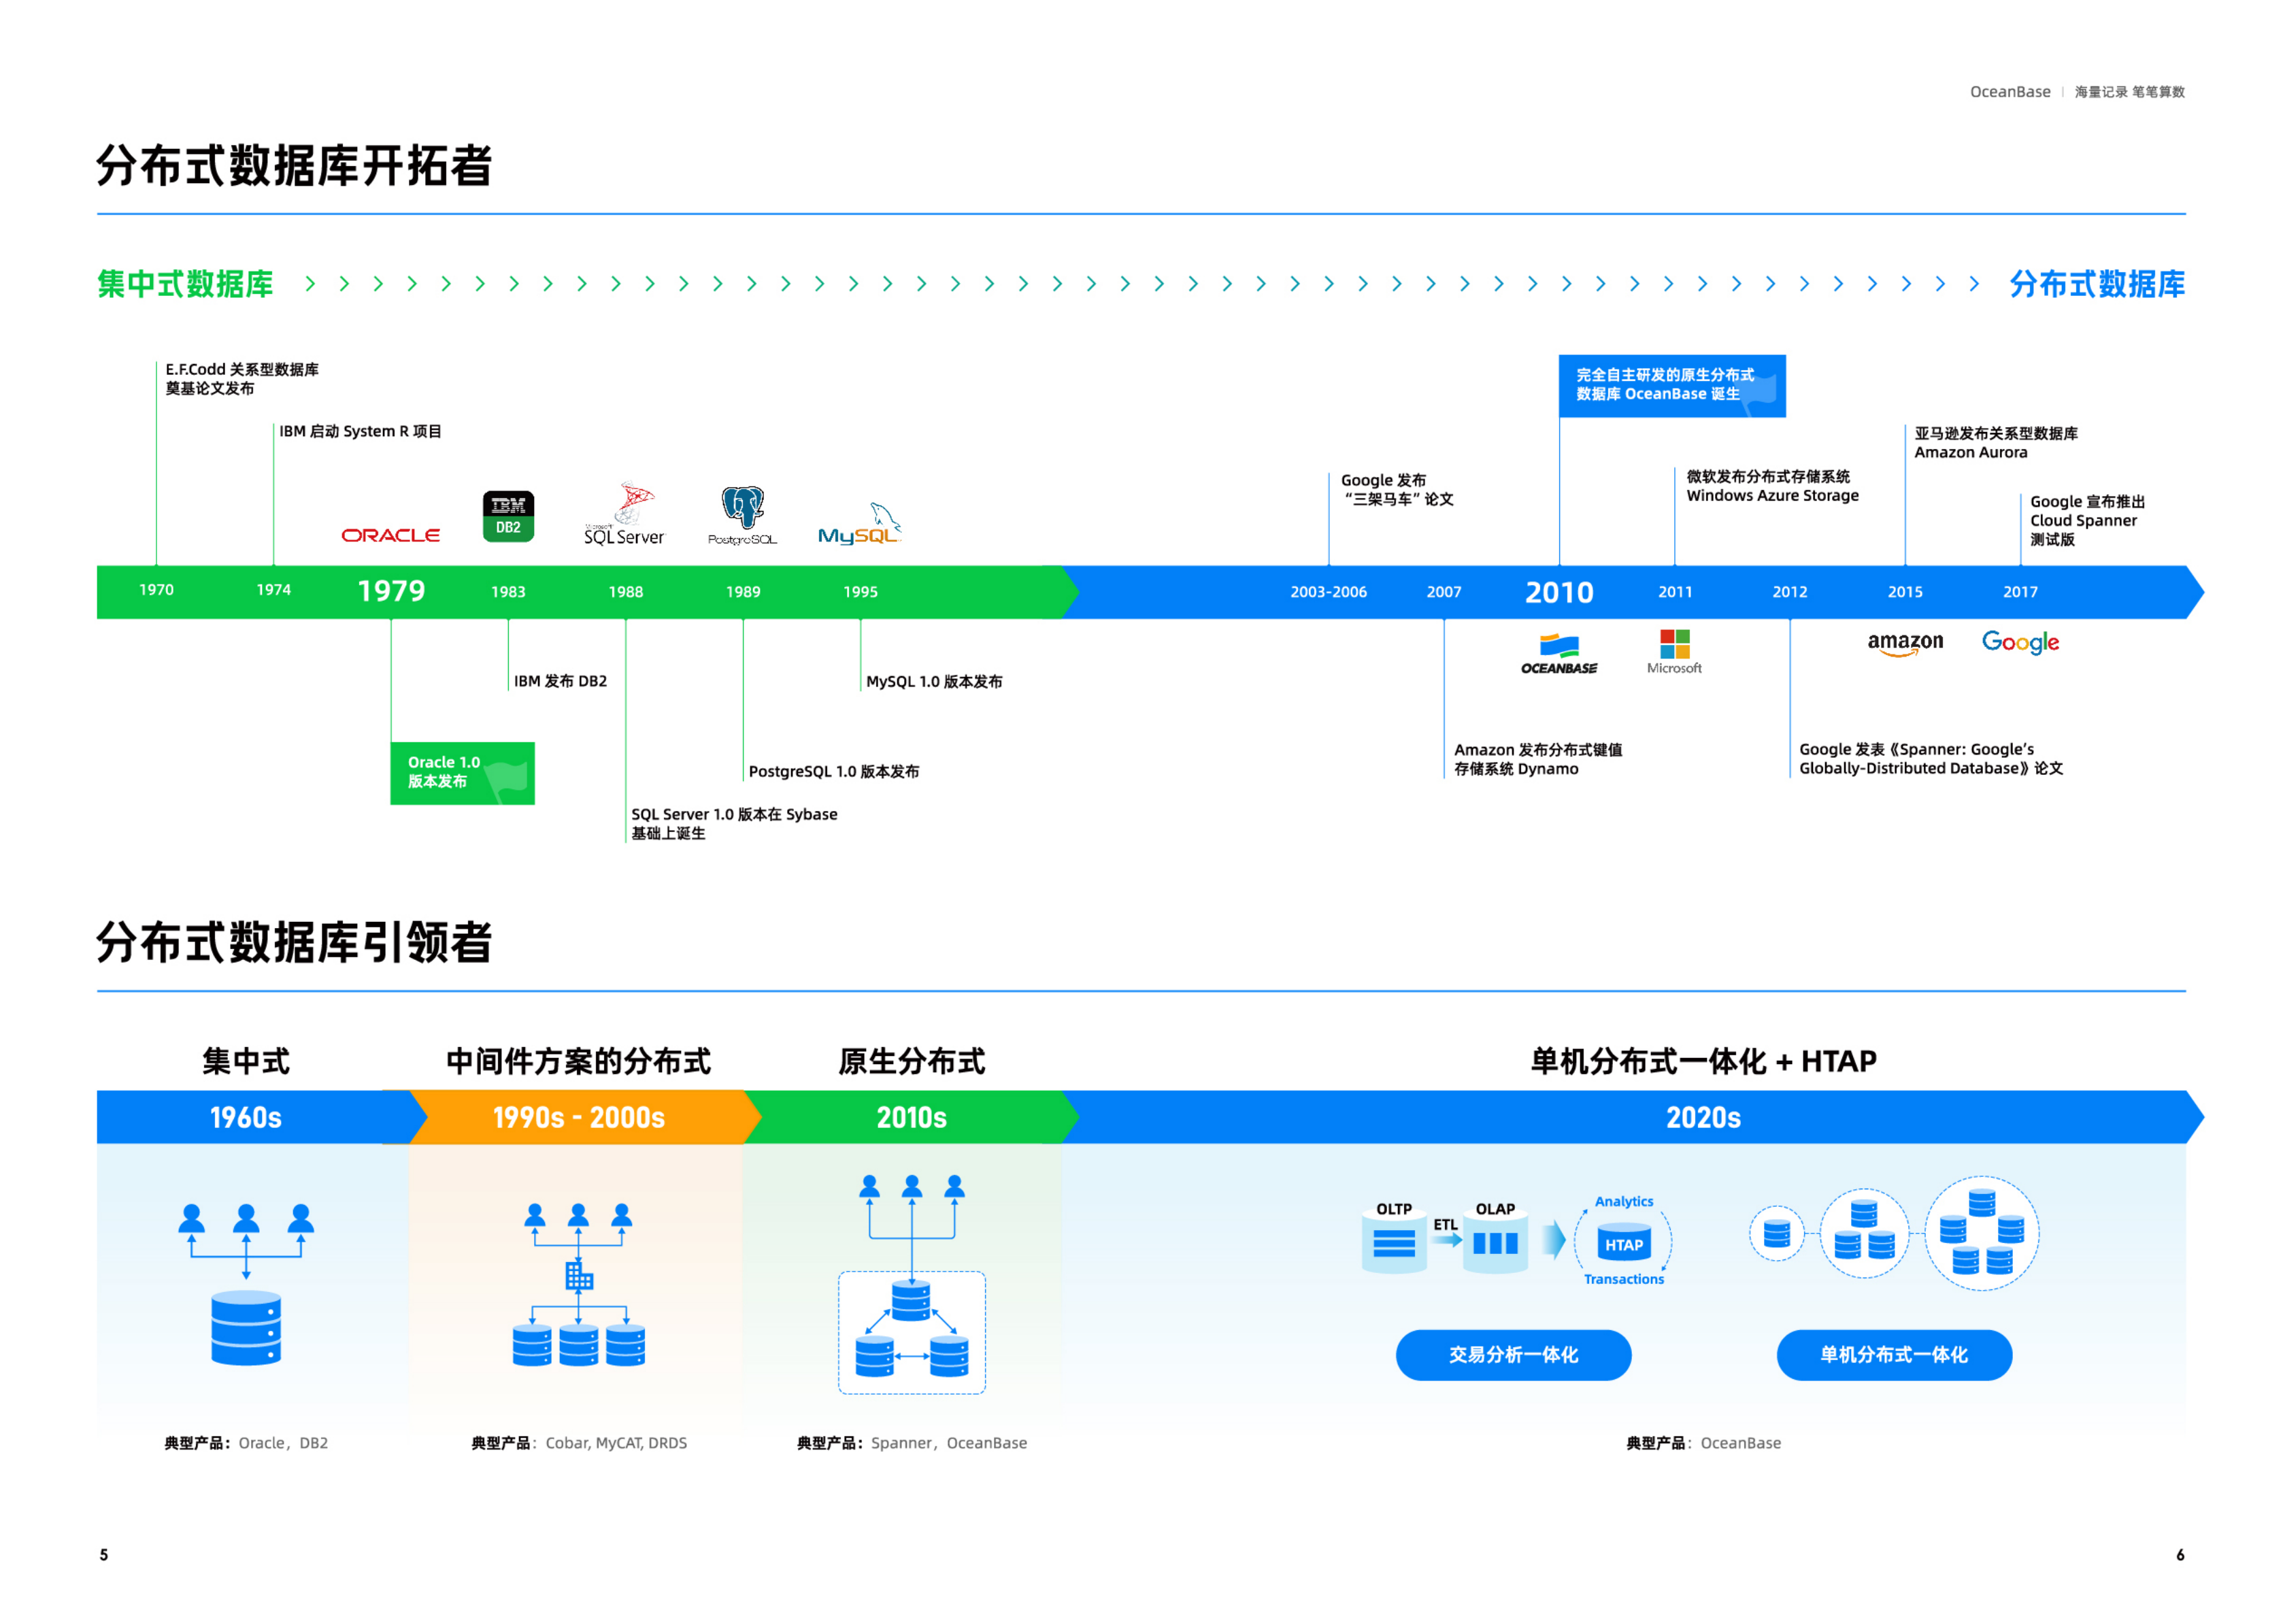Click the 1988 timeline marker
Viewport: 2283px width, 1624px height.
tap(626, 592)
